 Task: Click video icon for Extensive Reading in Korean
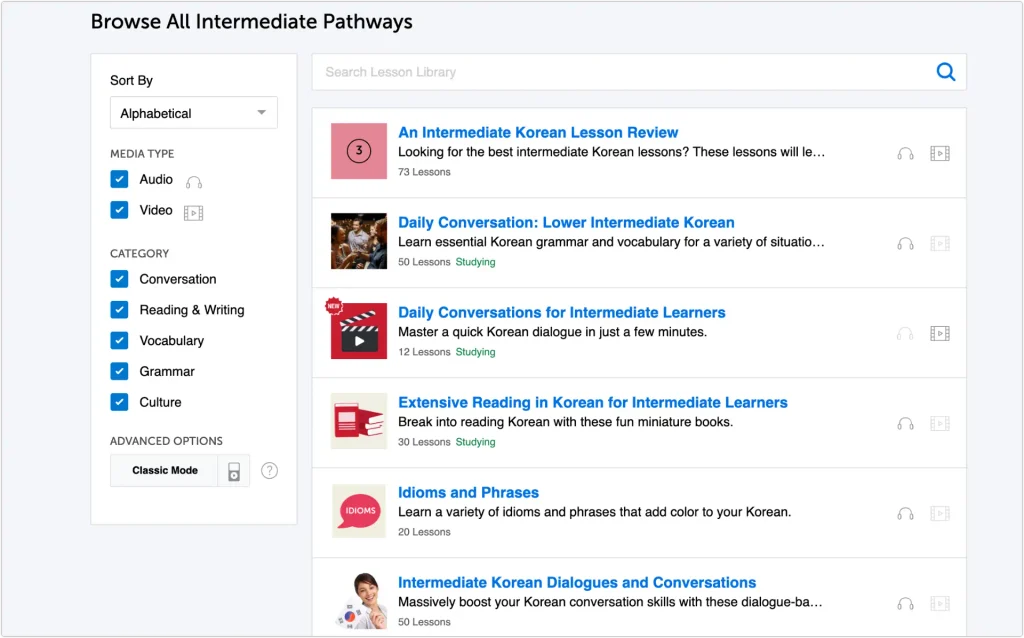pyautogui.click(x=940, y=424)
